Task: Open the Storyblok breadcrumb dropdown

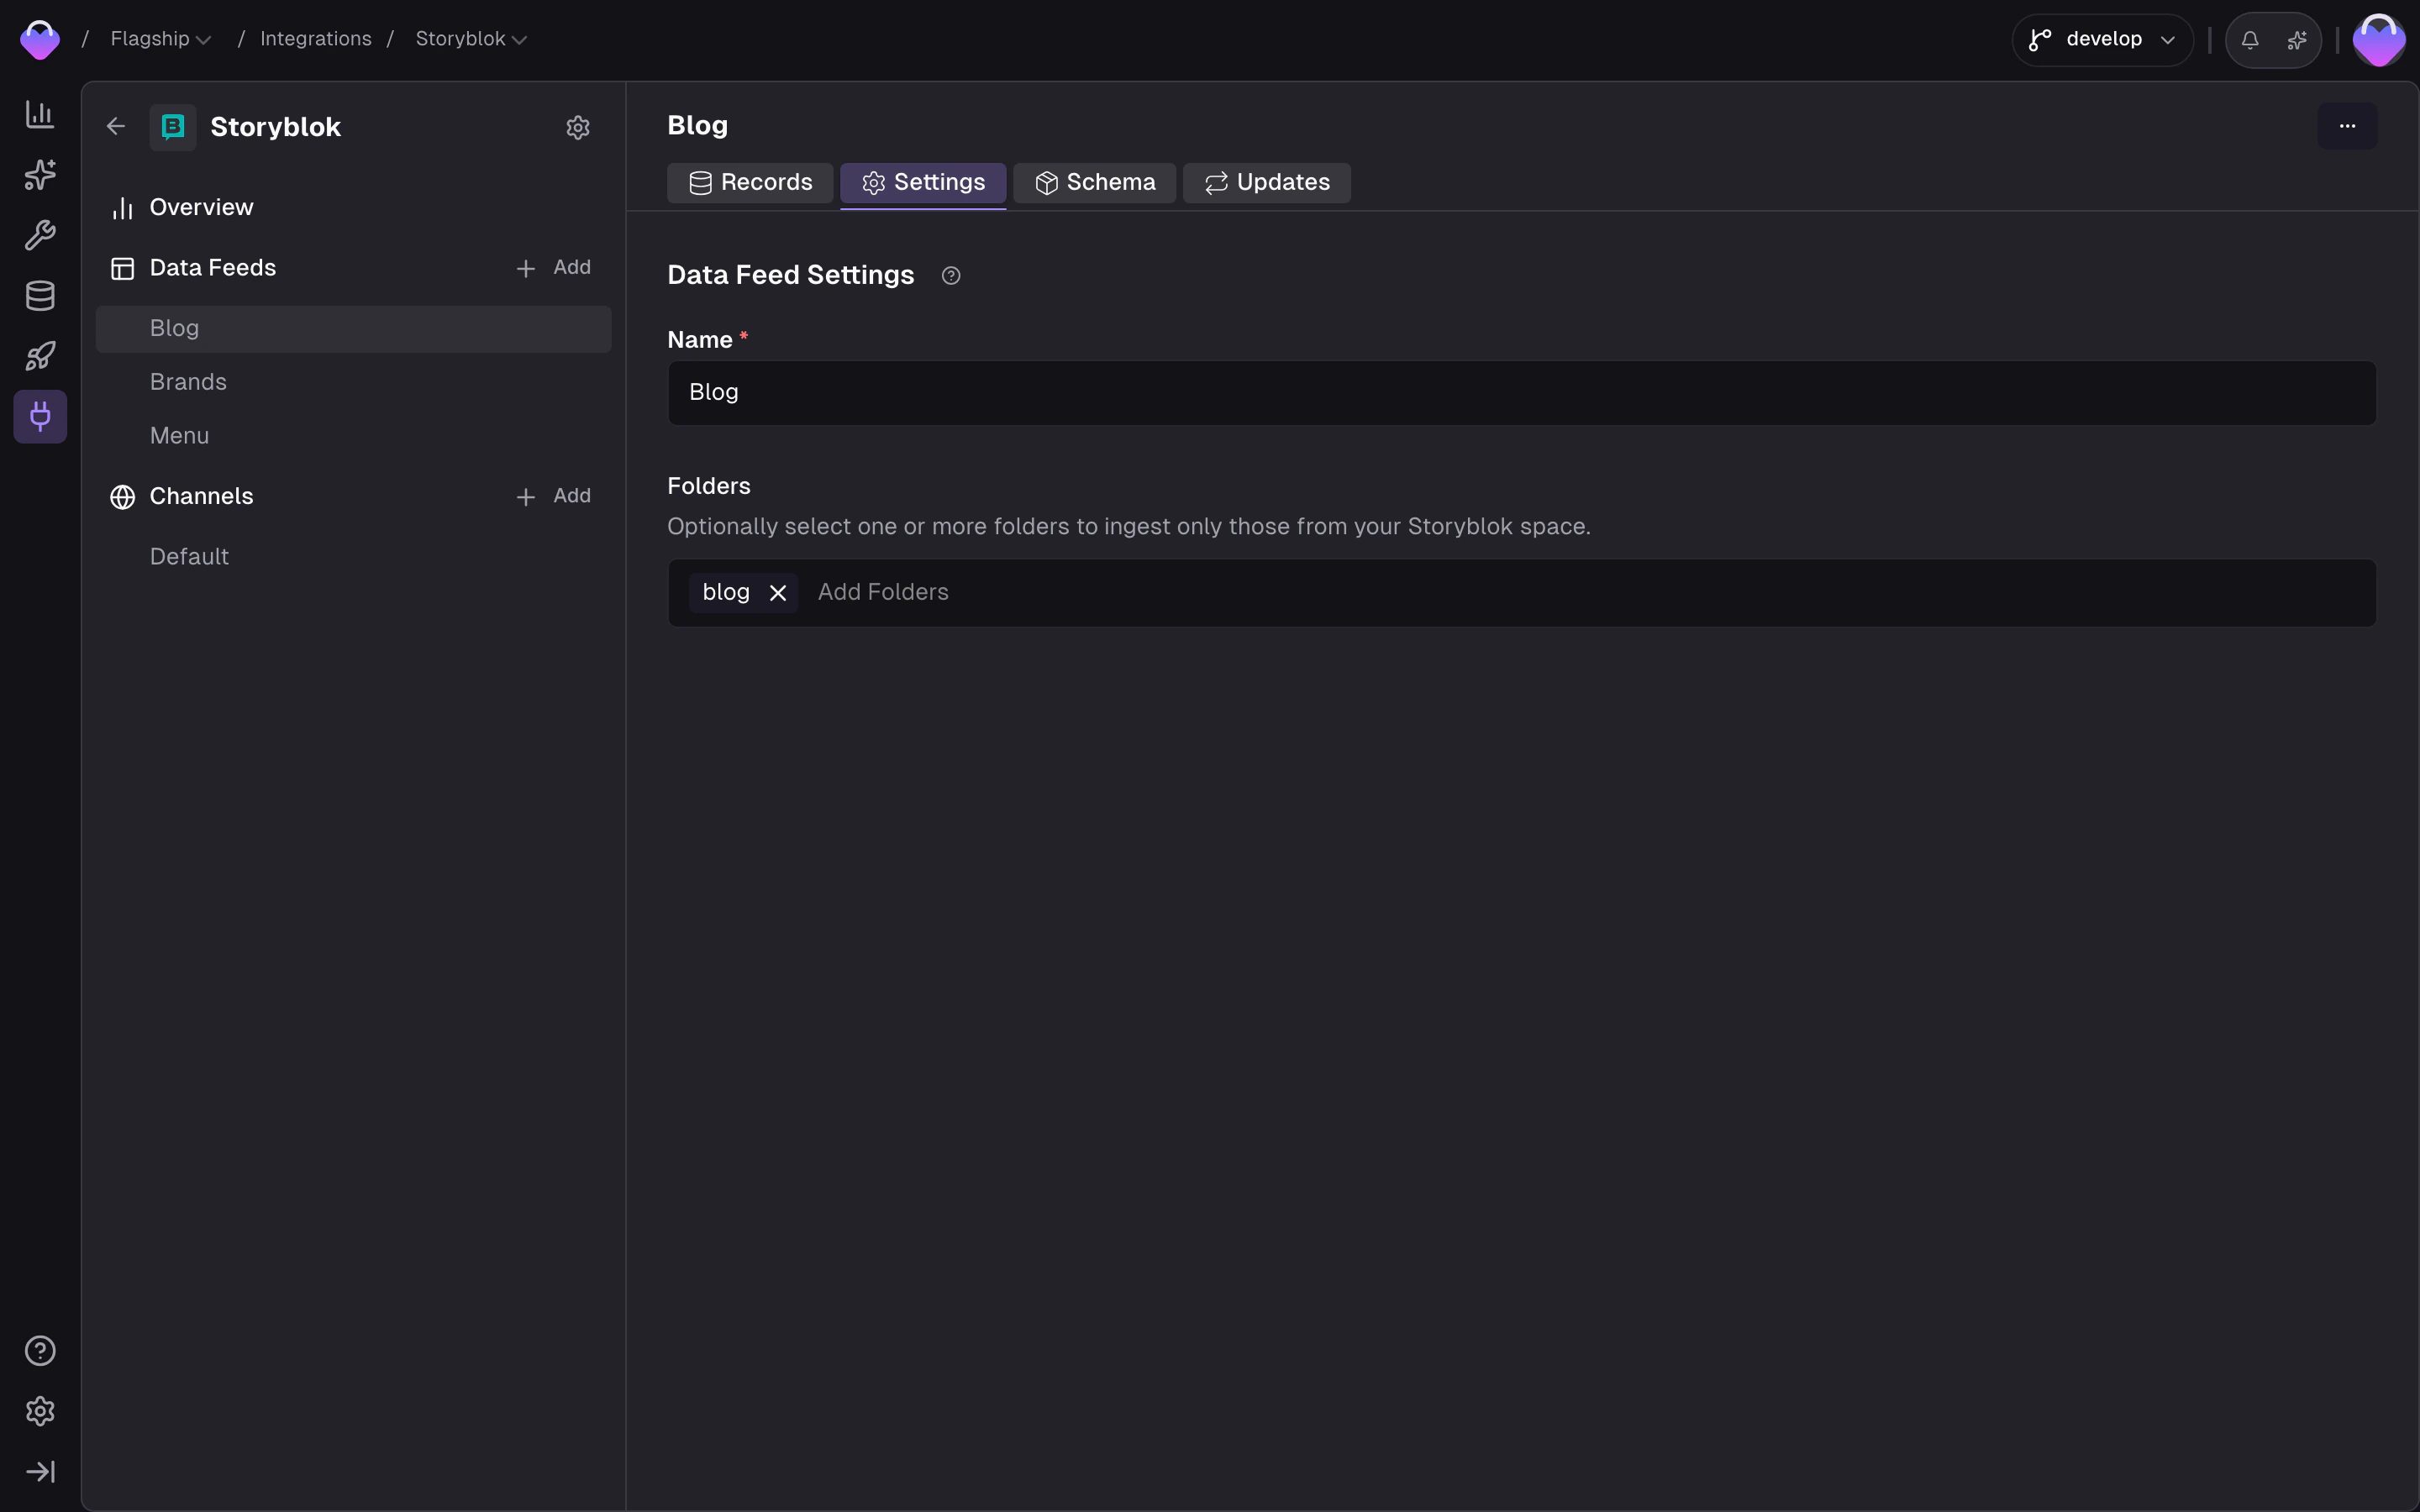Action: coord(471,39)
